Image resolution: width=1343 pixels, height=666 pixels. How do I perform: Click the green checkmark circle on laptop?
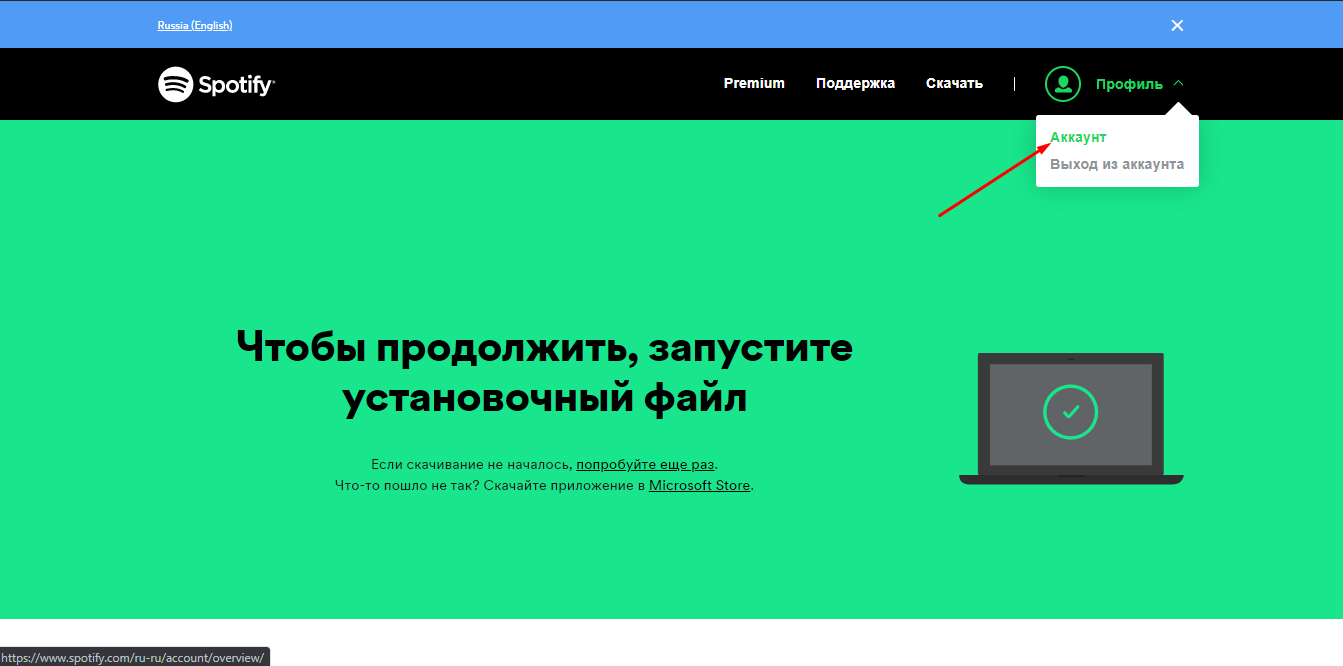[x=1070, y=411]
